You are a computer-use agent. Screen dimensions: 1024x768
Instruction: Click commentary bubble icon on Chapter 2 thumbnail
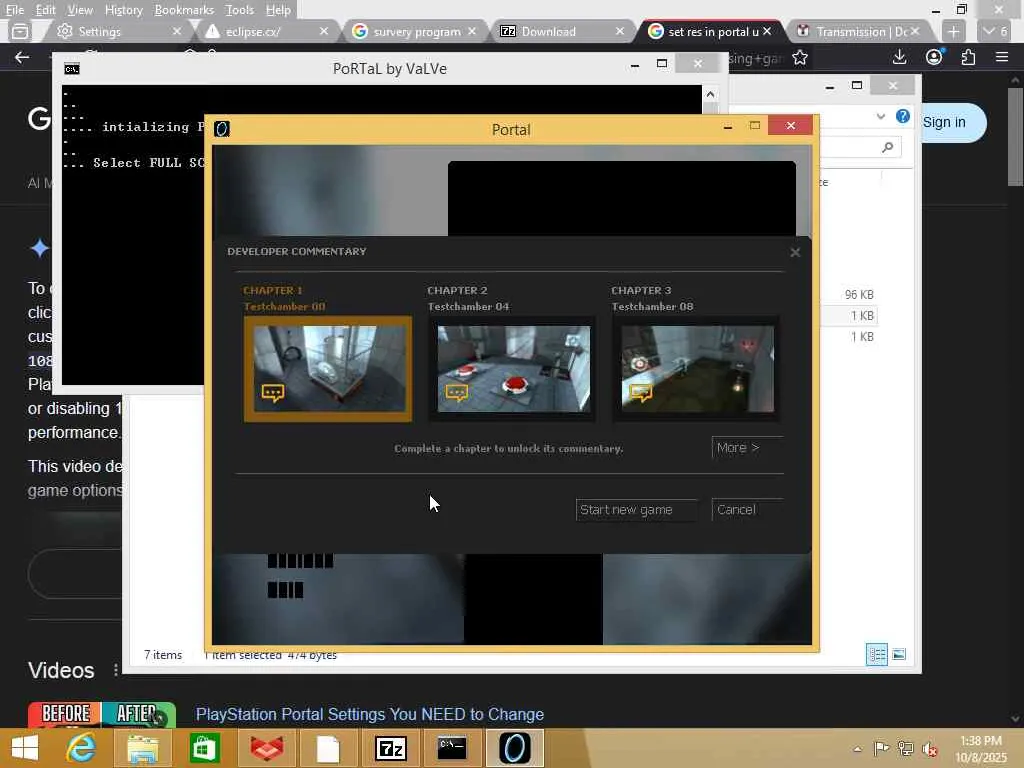(457, 392)
